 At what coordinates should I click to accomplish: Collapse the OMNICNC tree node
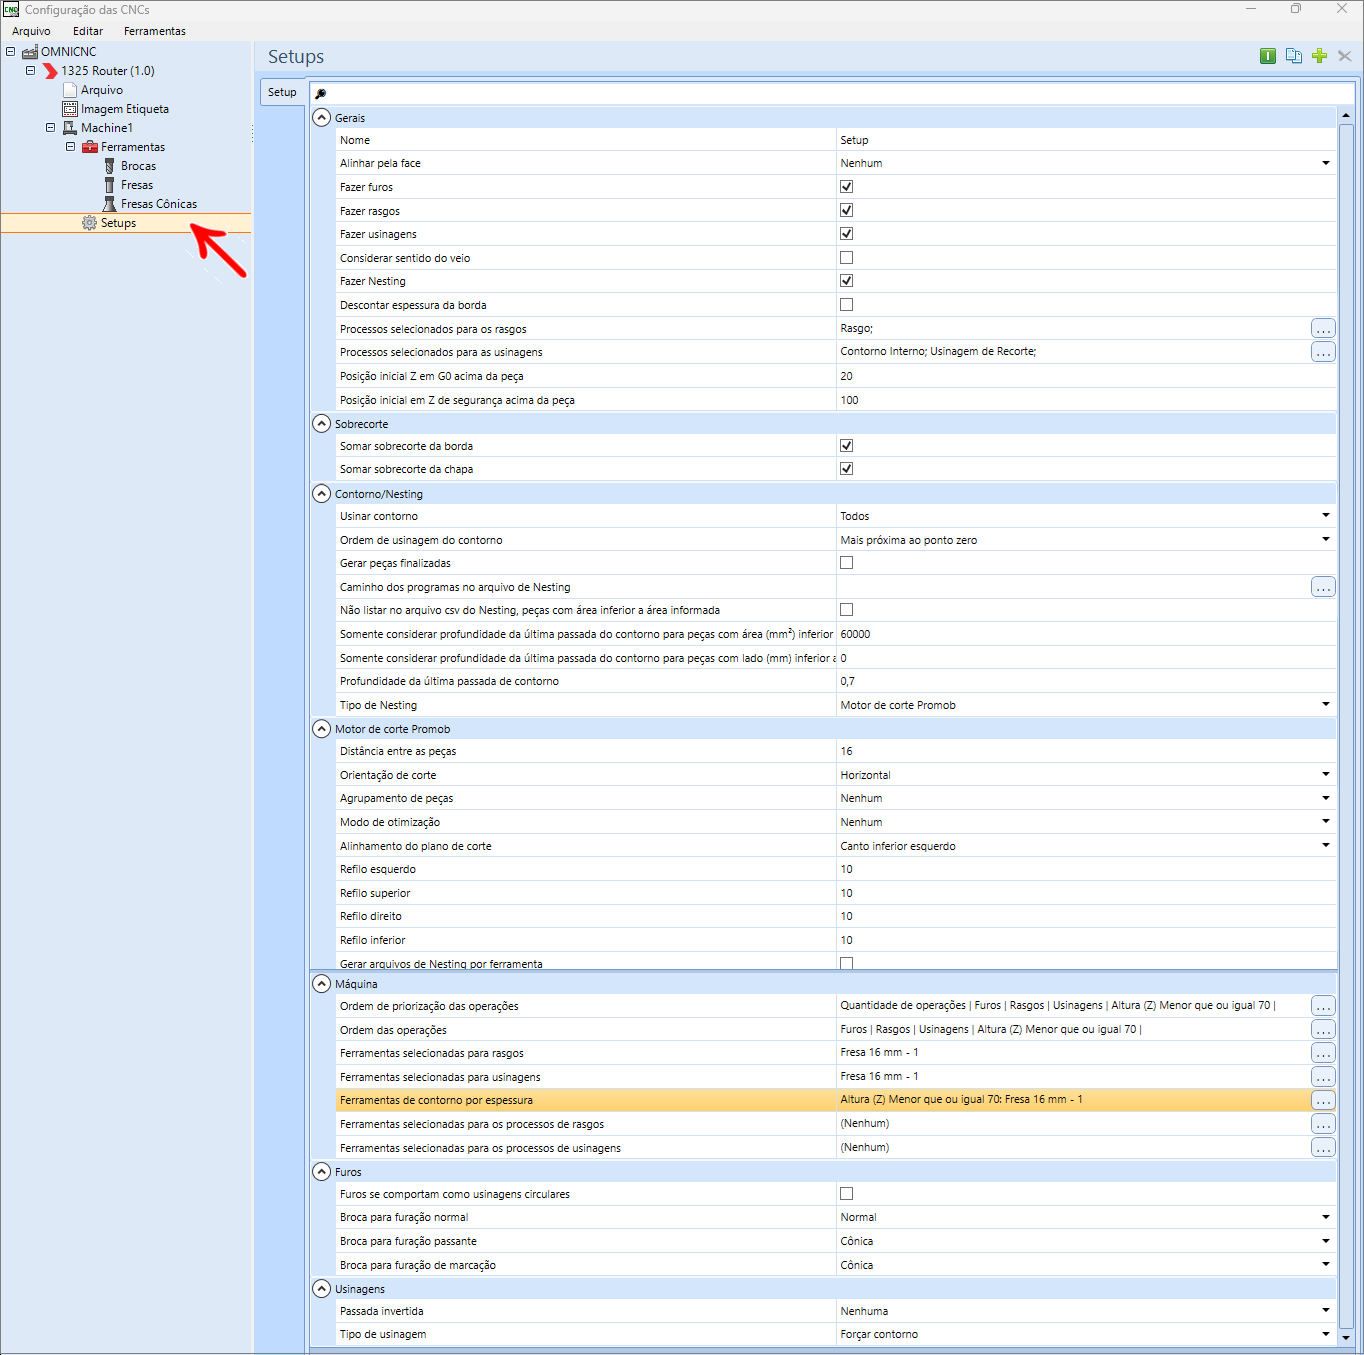[10, 52]
